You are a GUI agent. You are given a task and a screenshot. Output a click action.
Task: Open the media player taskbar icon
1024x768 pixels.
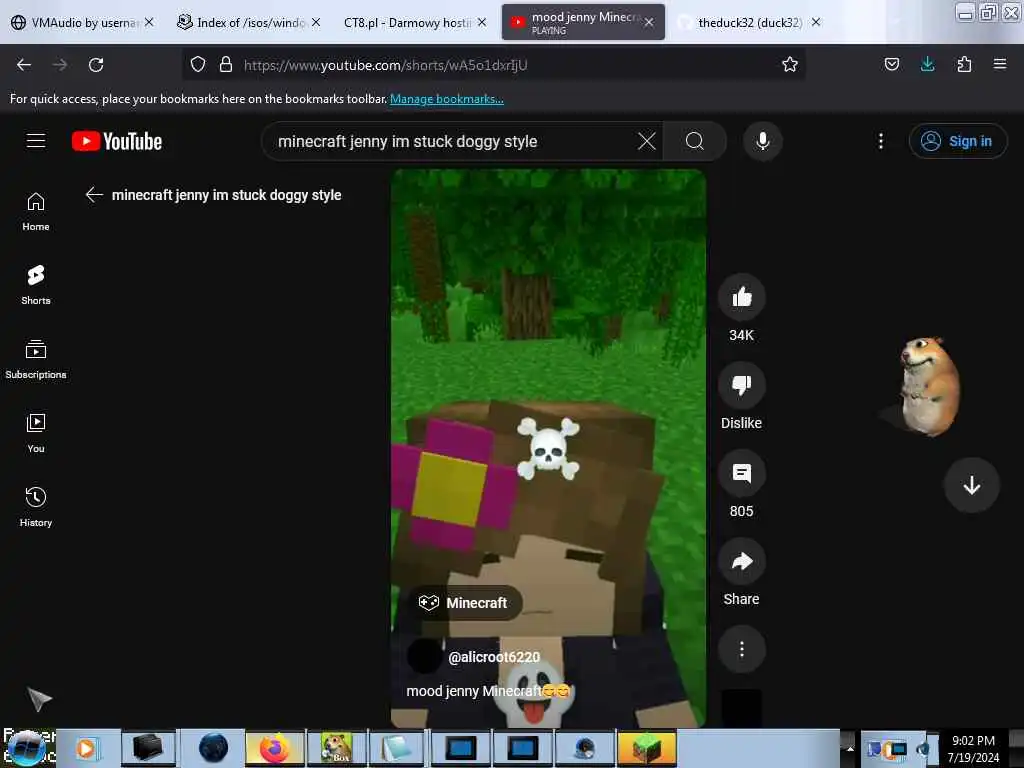pos(86,748)
